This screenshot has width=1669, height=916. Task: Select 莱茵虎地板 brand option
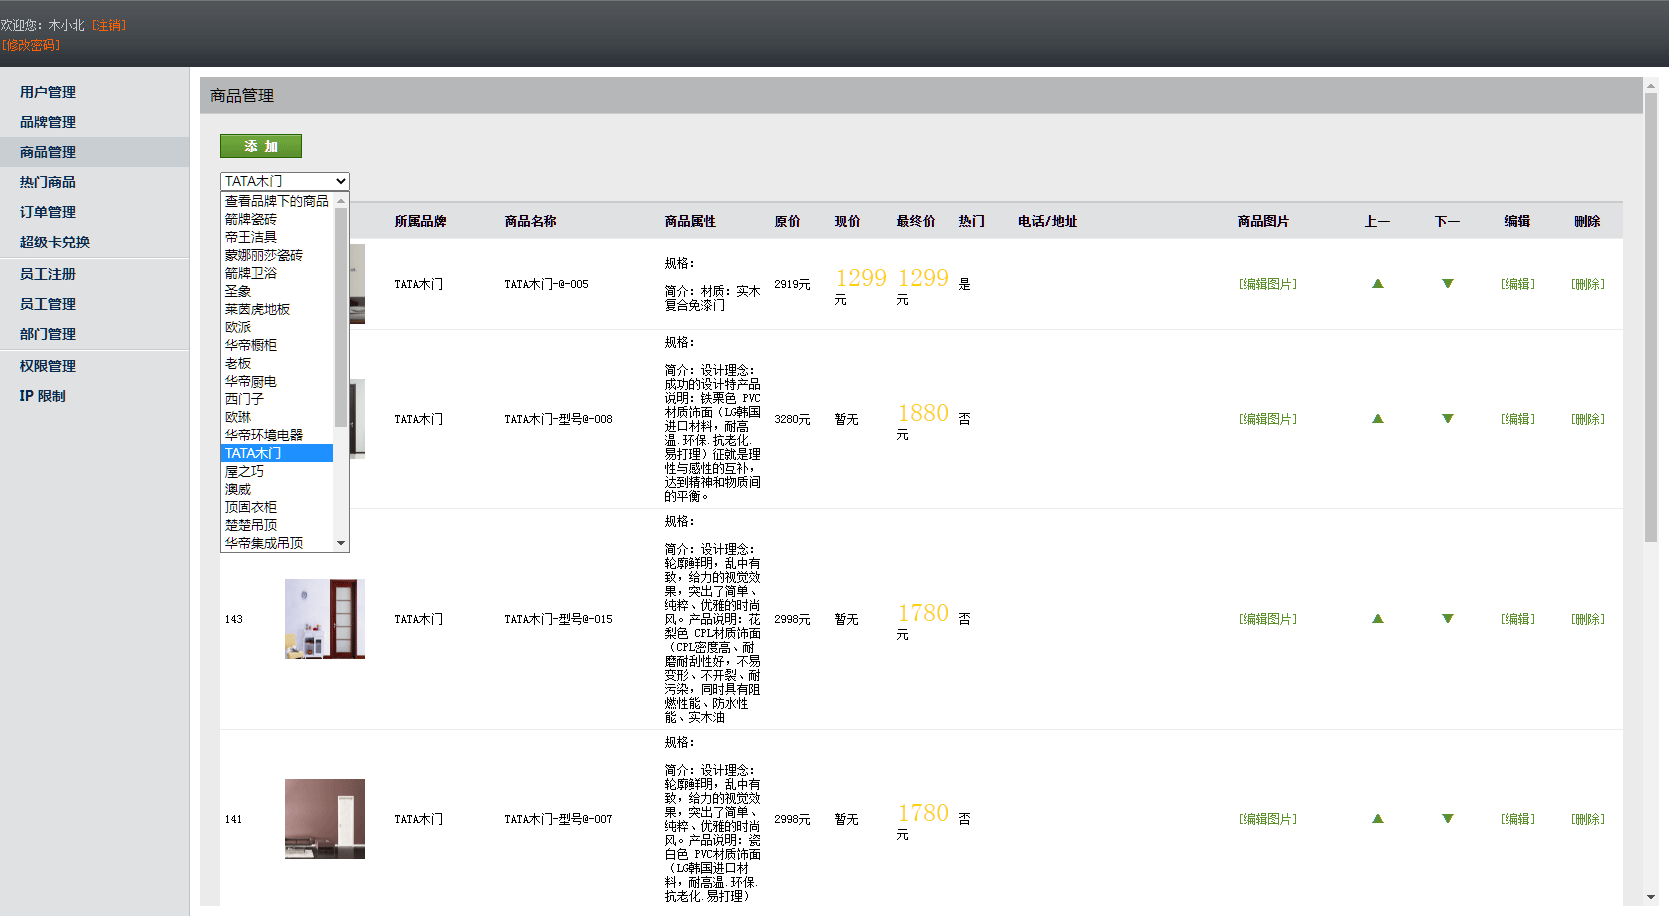(277, 309)
